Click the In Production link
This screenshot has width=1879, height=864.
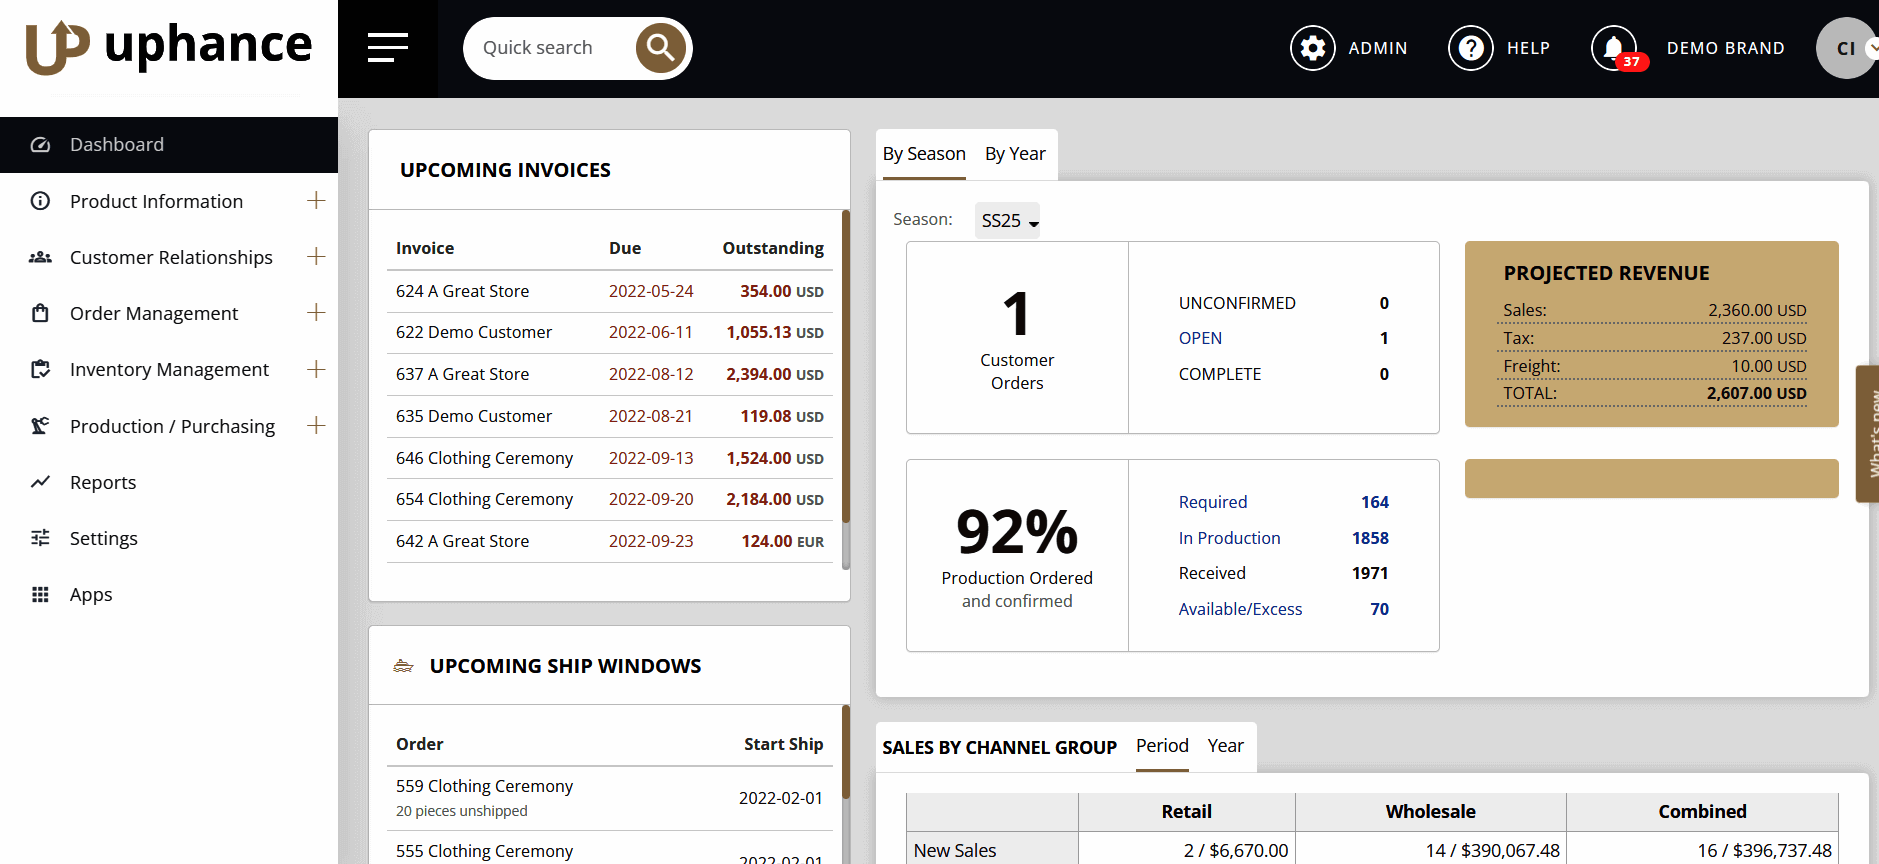coord(1229,538)
